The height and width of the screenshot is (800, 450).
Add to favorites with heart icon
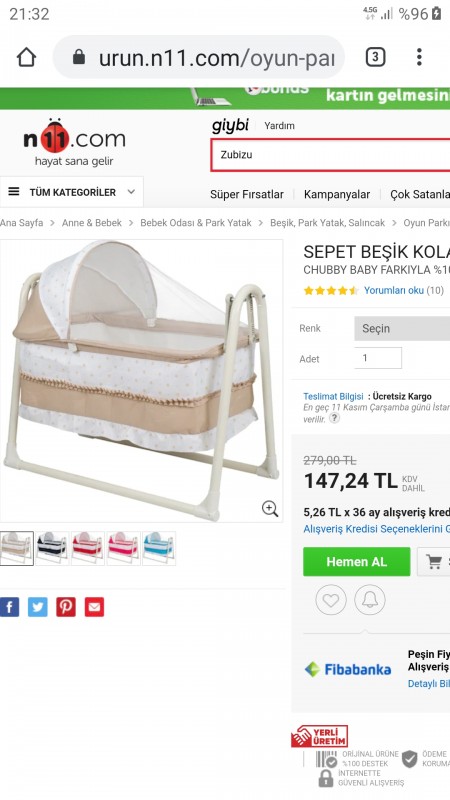[x=331, y=600]
